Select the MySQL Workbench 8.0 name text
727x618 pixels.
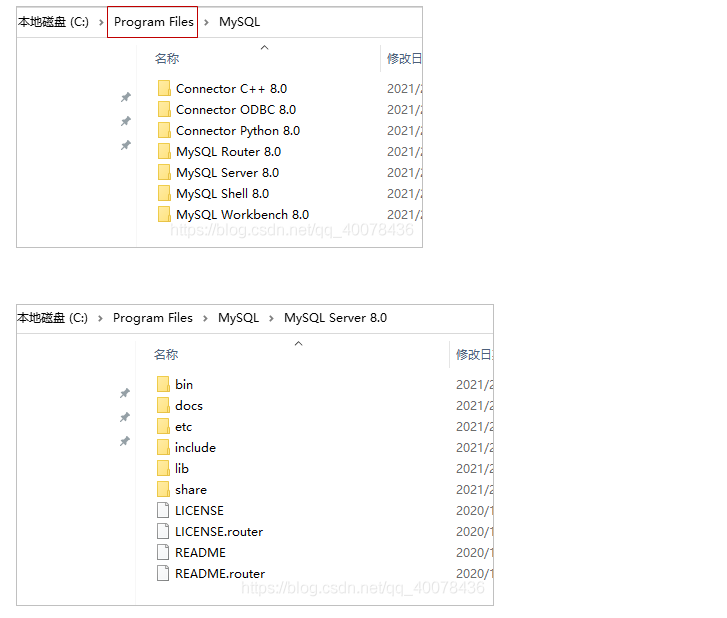(242, 215)
